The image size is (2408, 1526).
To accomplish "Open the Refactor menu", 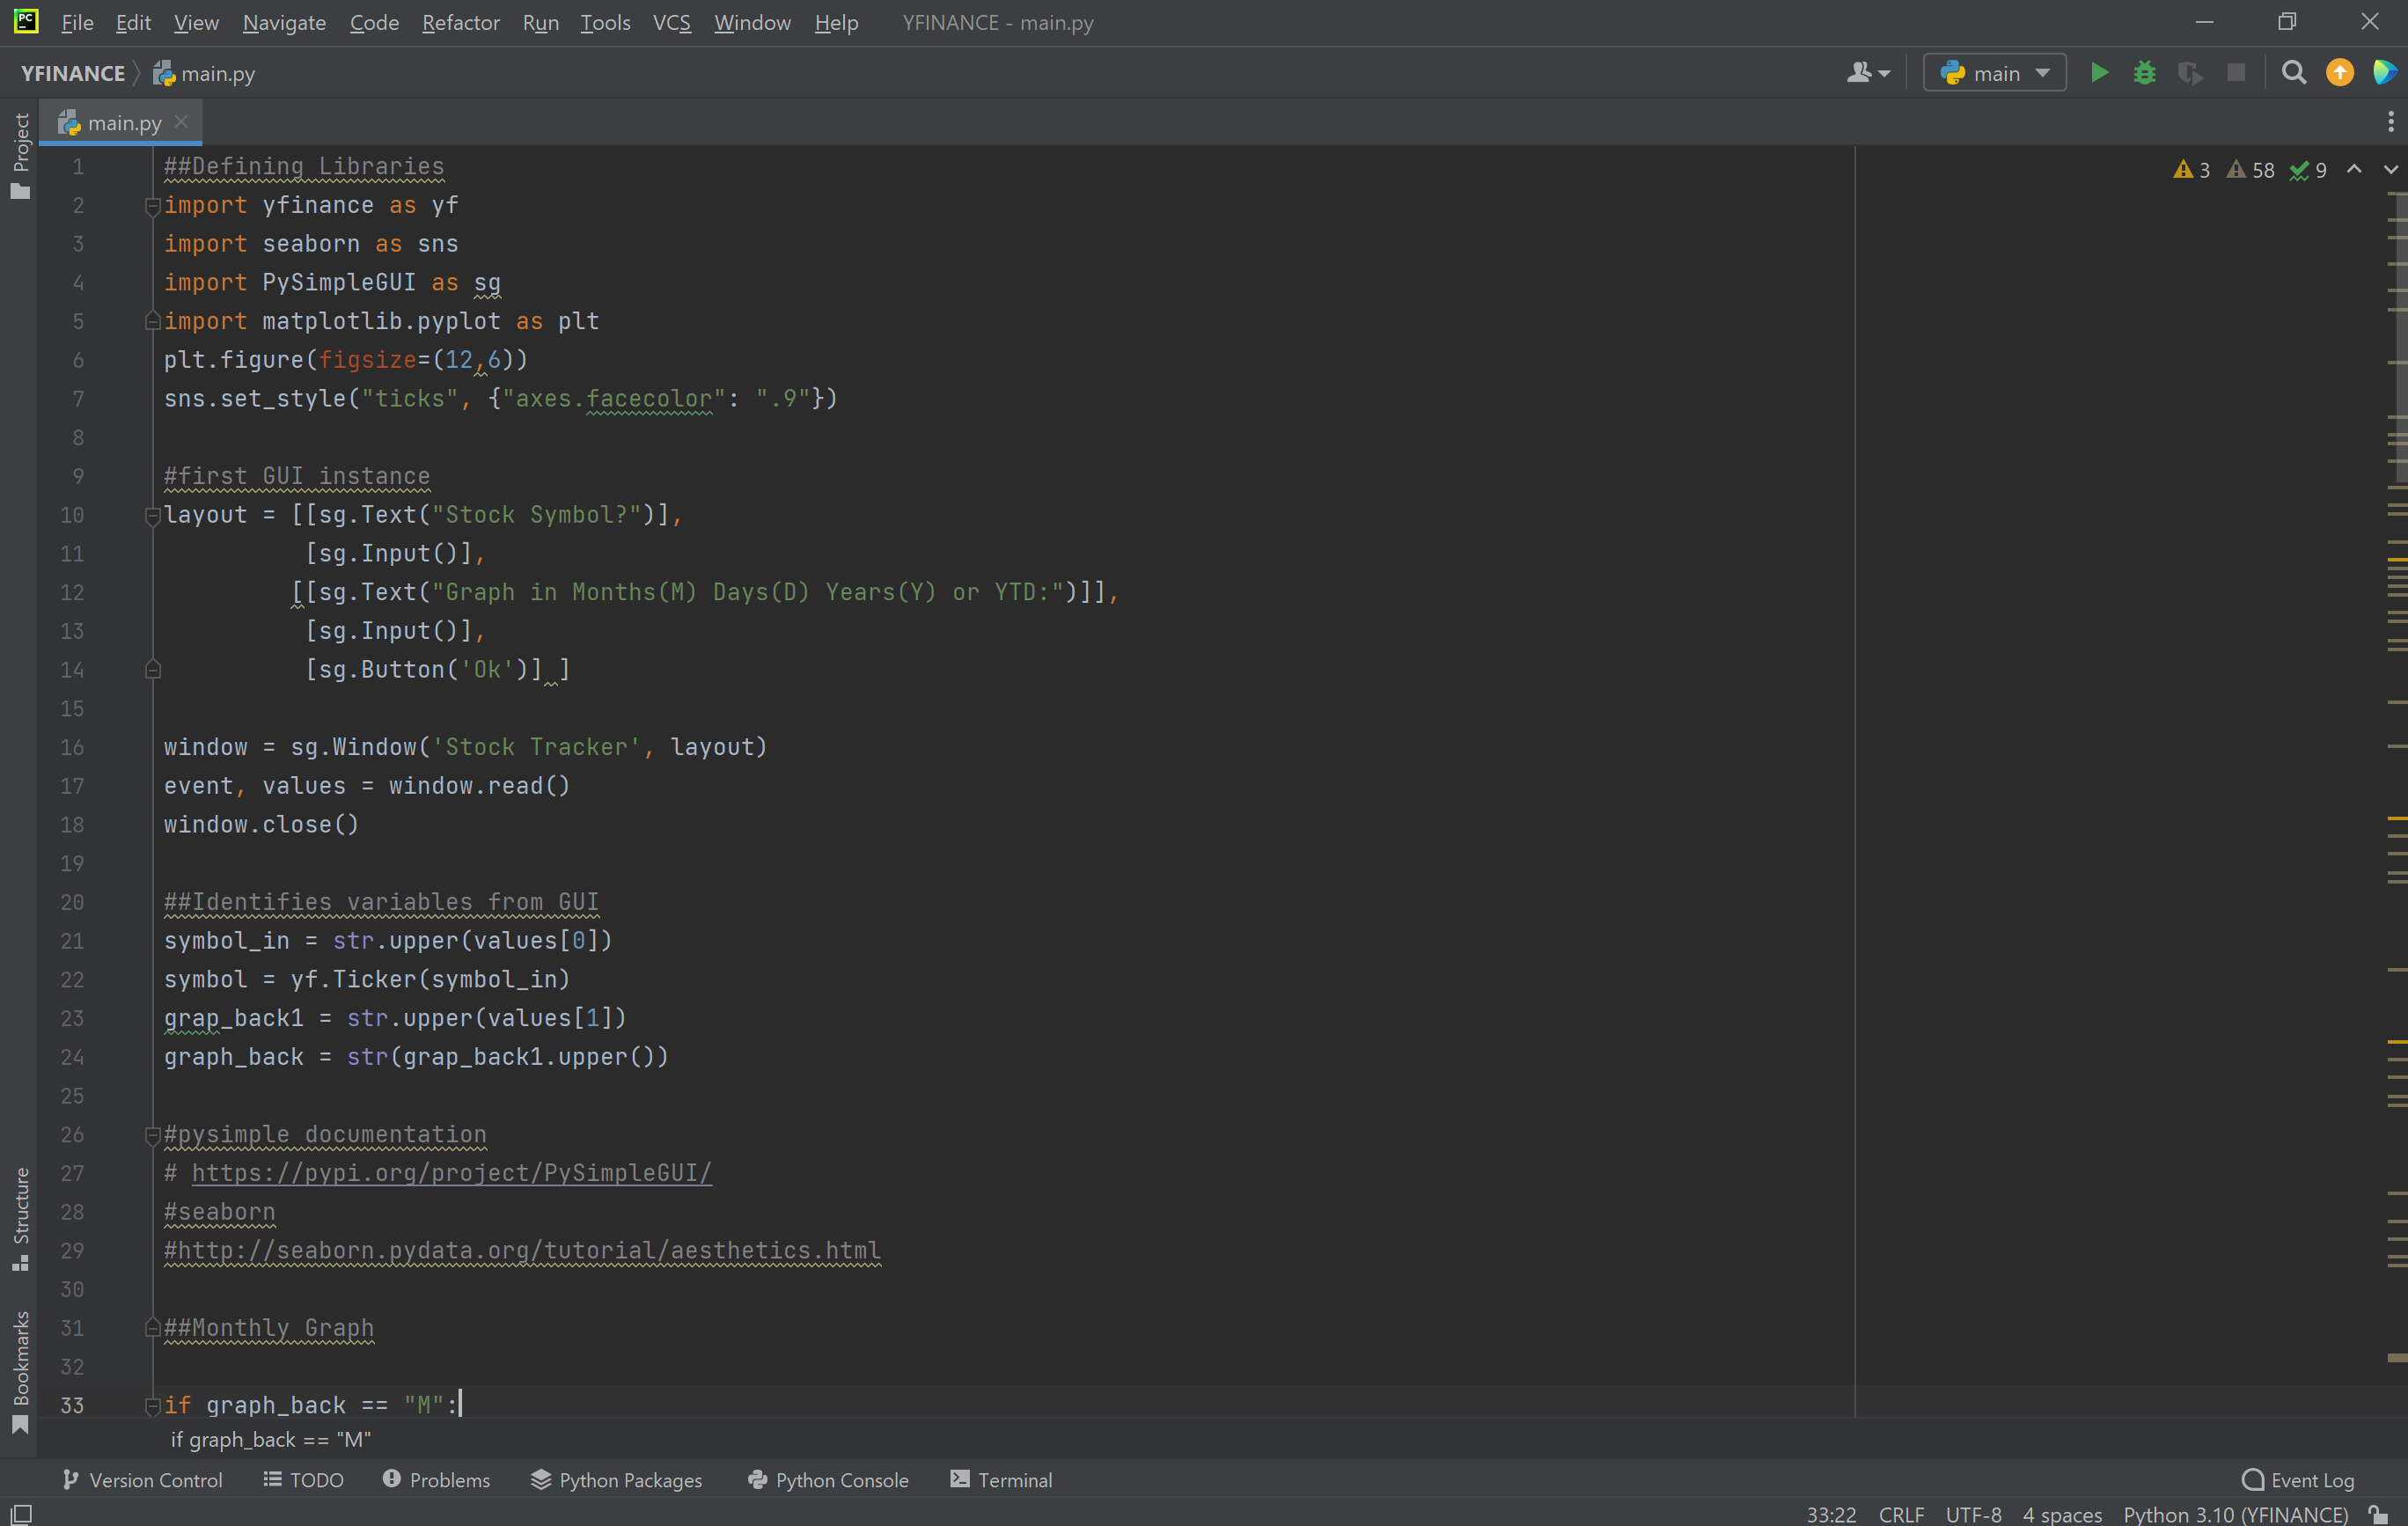I will [x=460, y=22].
